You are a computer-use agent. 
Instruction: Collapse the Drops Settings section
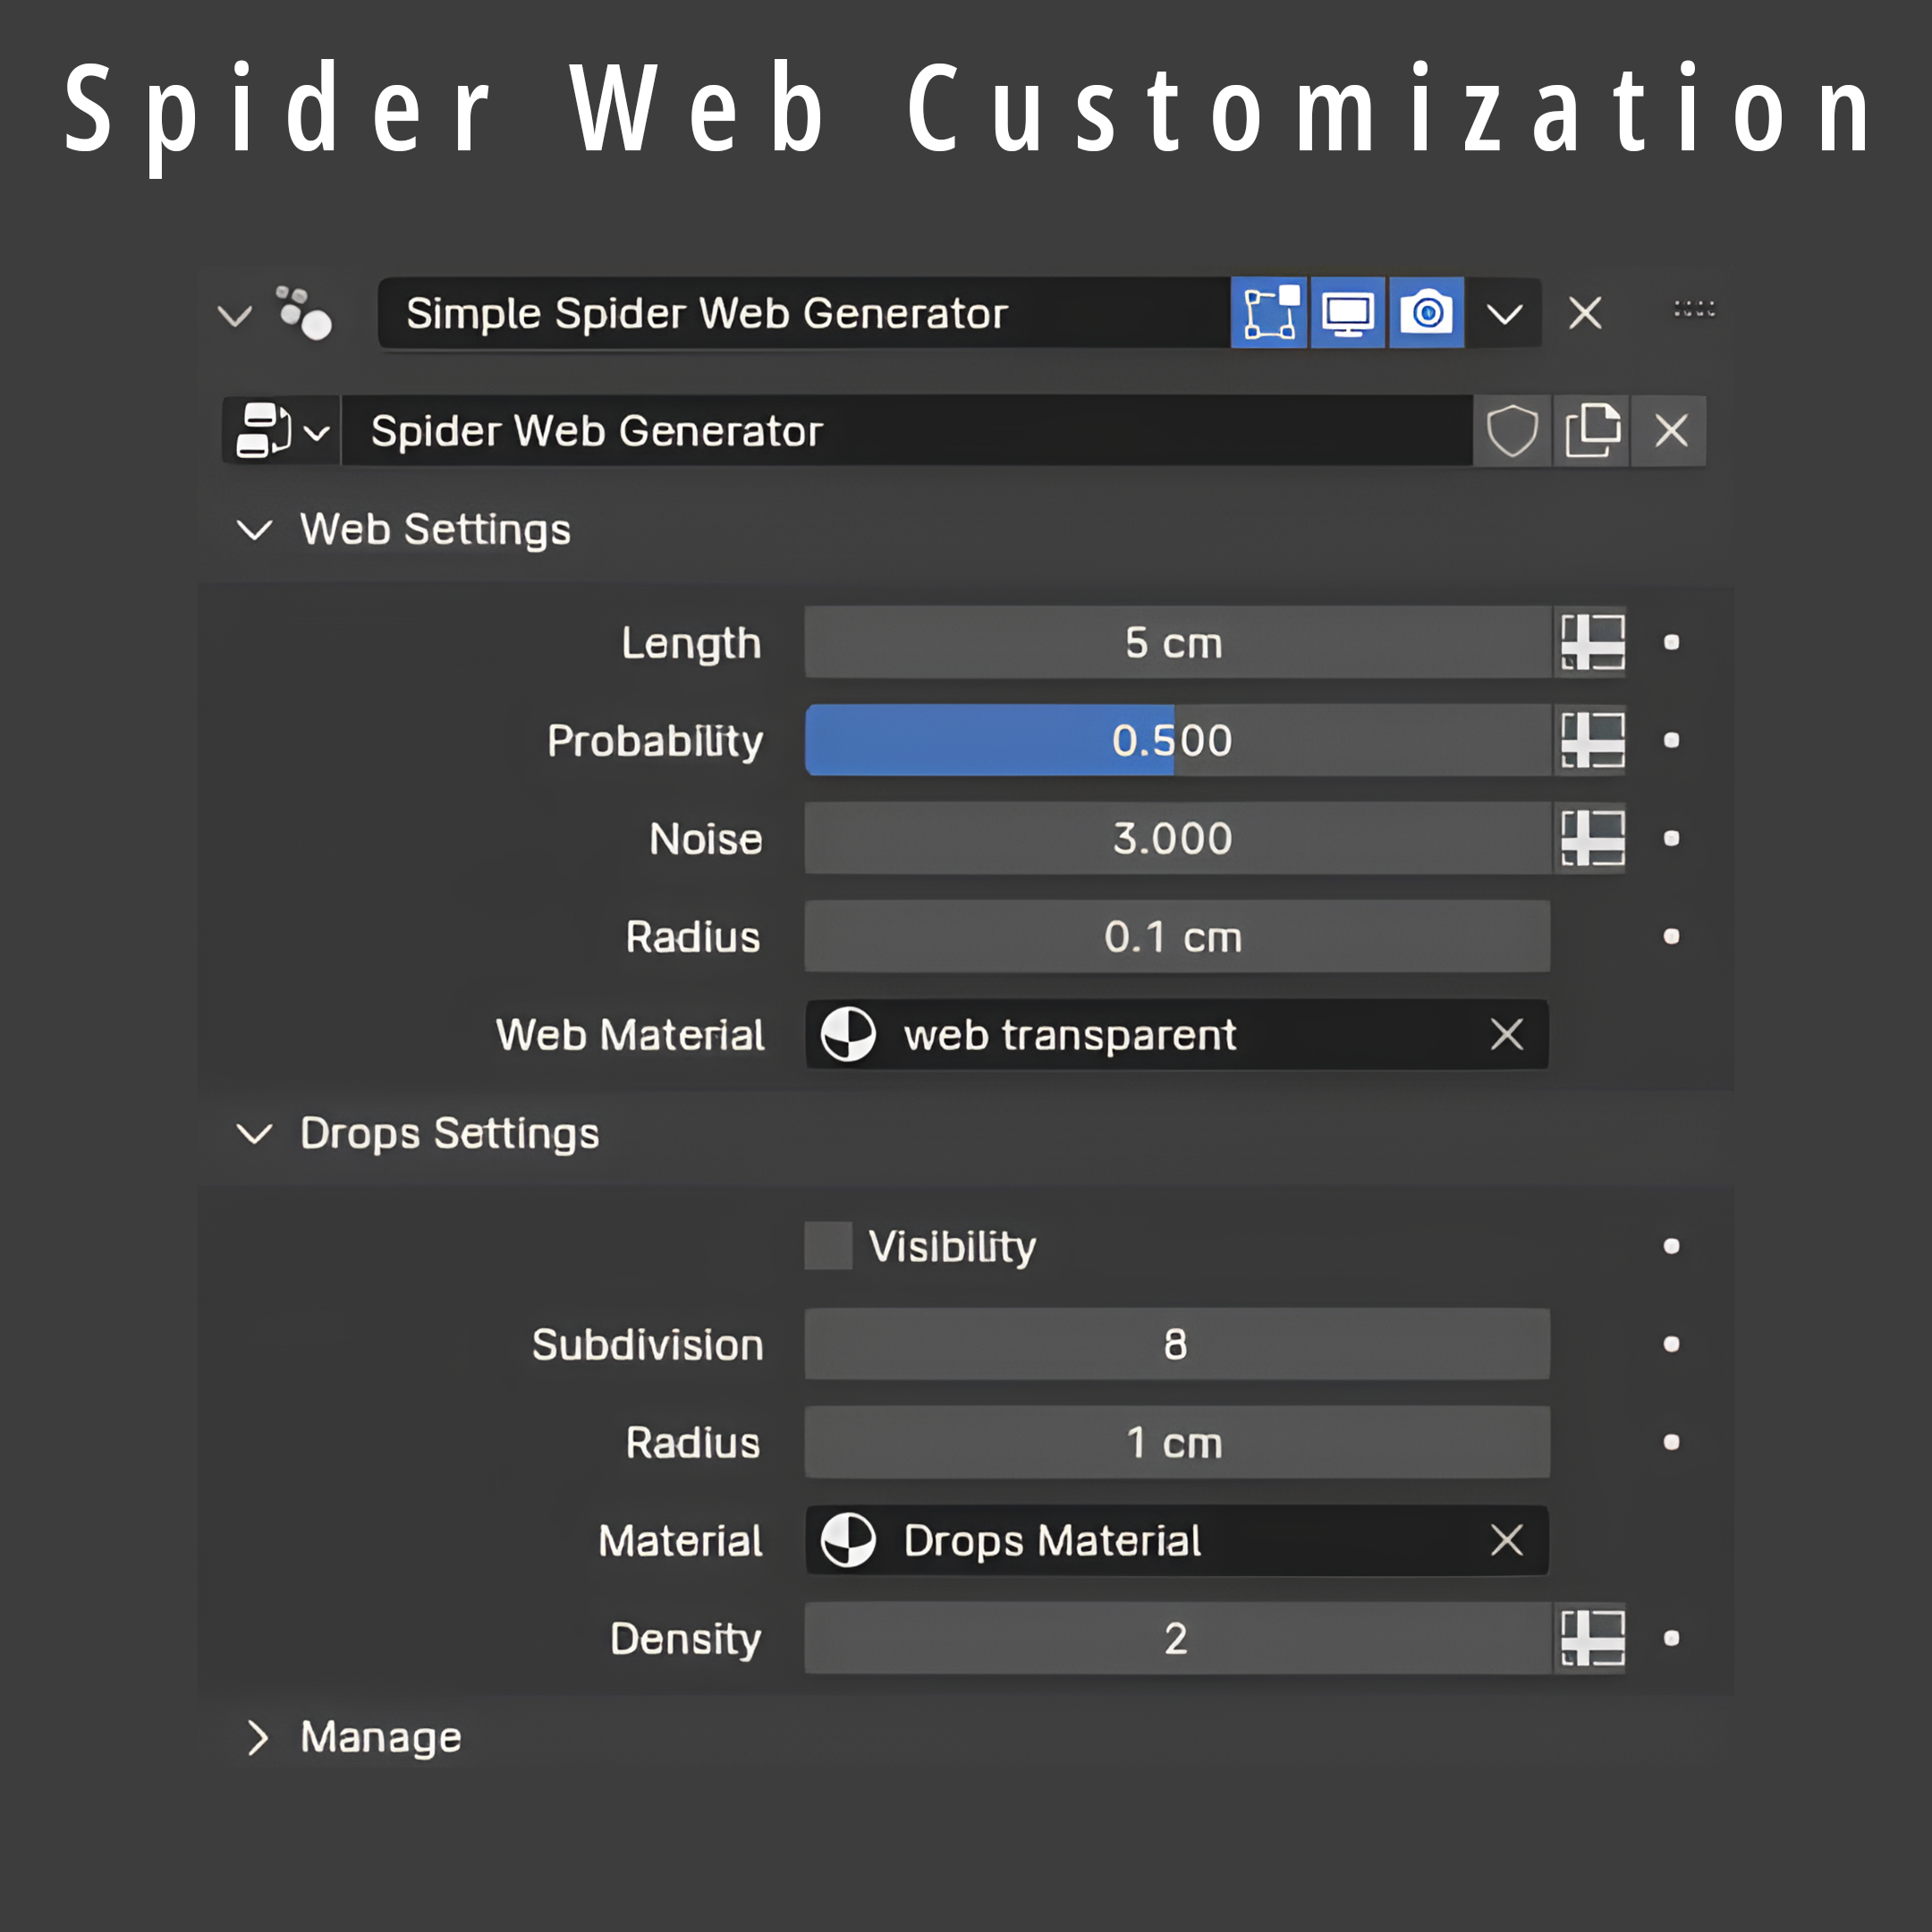click(255, 1133)
